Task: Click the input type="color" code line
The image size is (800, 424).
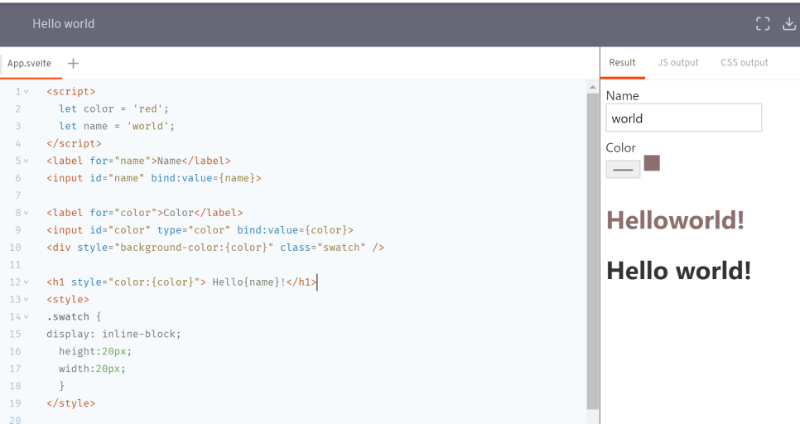Action: click(x=200, y=231)
